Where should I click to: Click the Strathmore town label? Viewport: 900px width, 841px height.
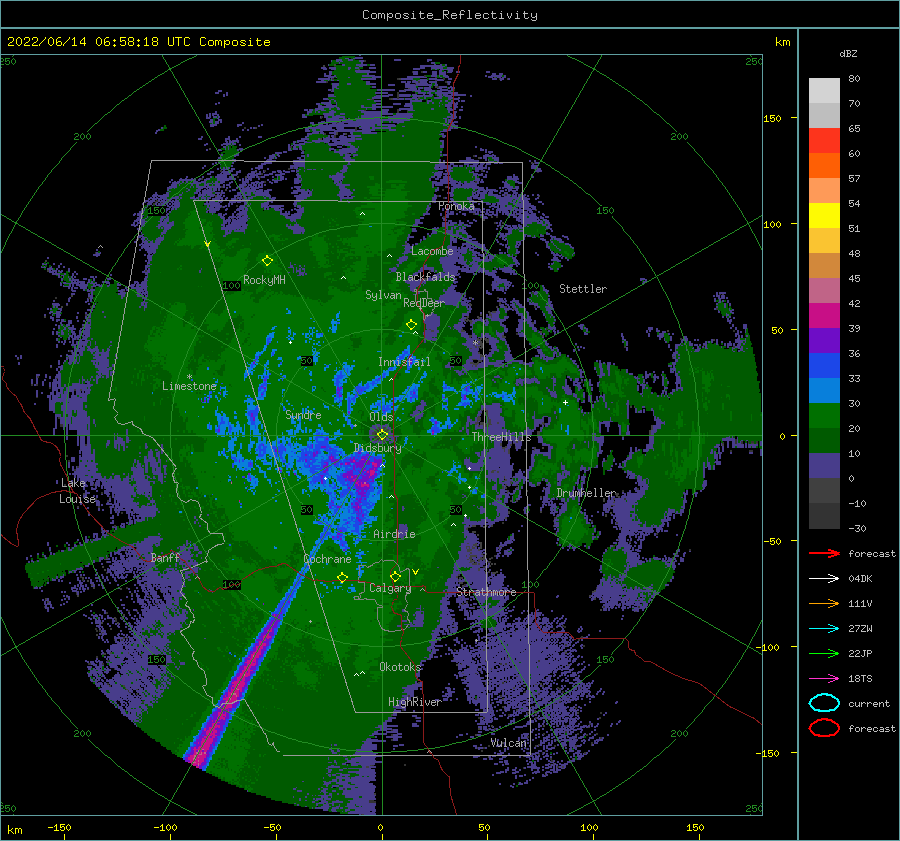(486, 592)
